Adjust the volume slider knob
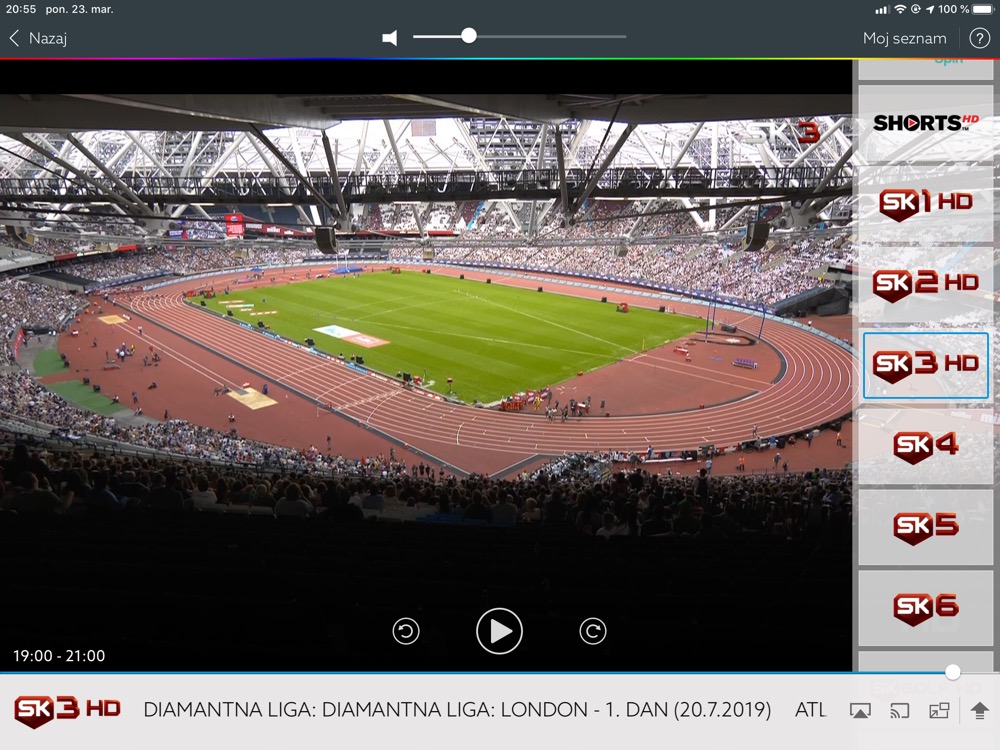This screenshot has height=750, width=1000. [x=469, y=36]
